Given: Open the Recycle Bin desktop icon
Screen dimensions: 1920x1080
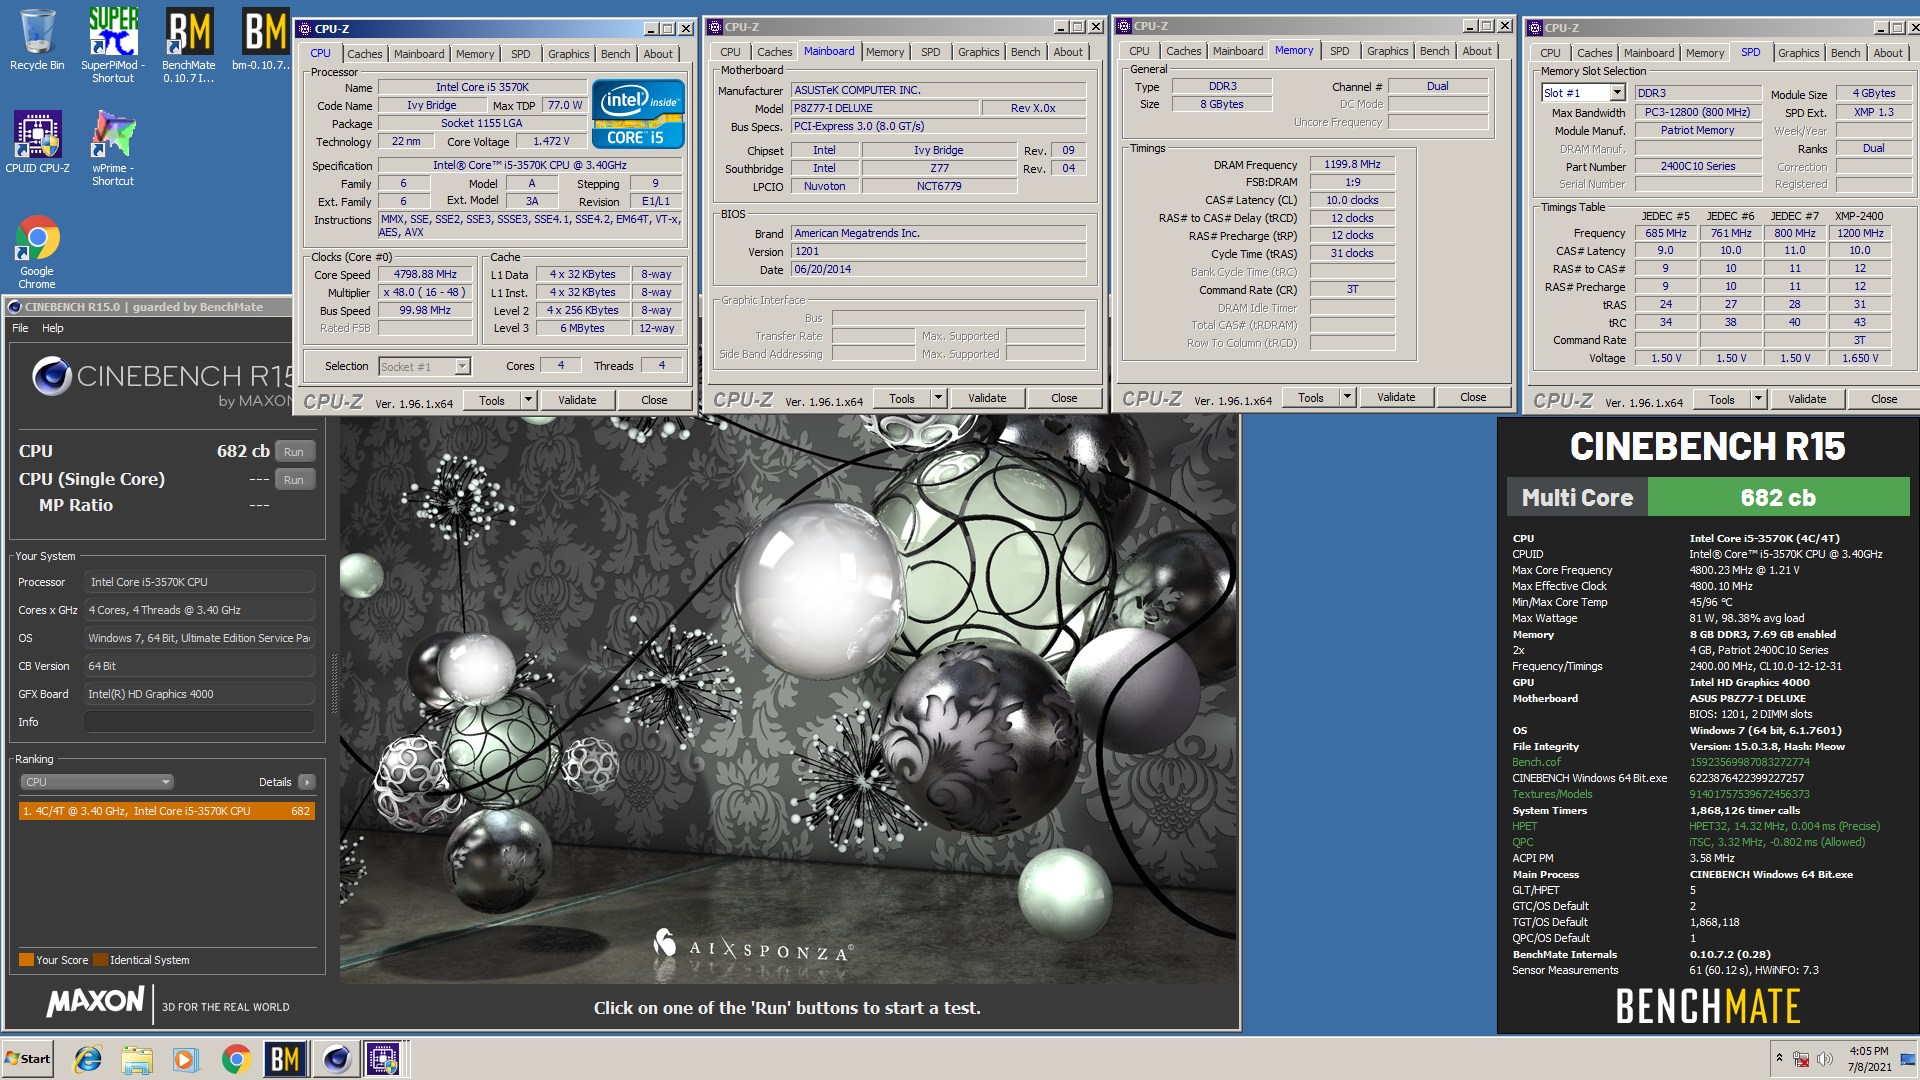Looking at the screenshot, I should (x=37, y=40).
